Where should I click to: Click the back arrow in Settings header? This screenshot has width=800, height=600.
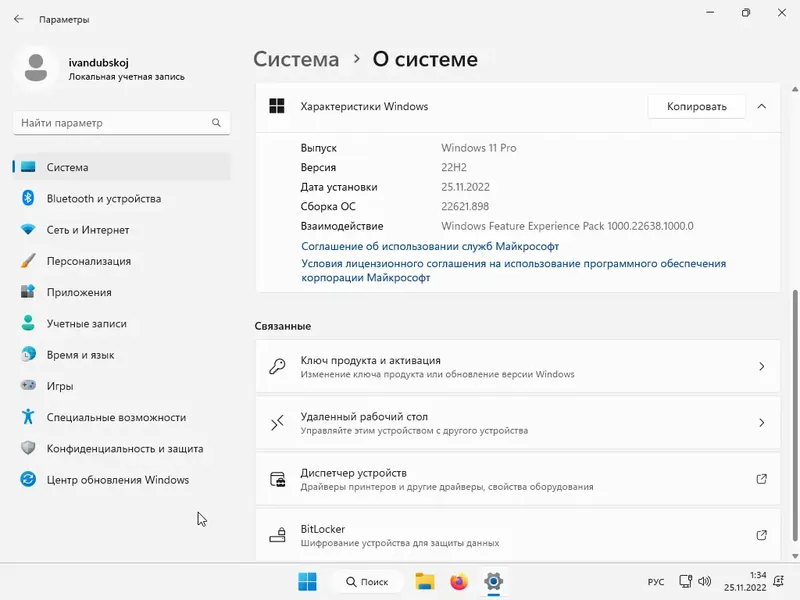click(x=18, y=19)
